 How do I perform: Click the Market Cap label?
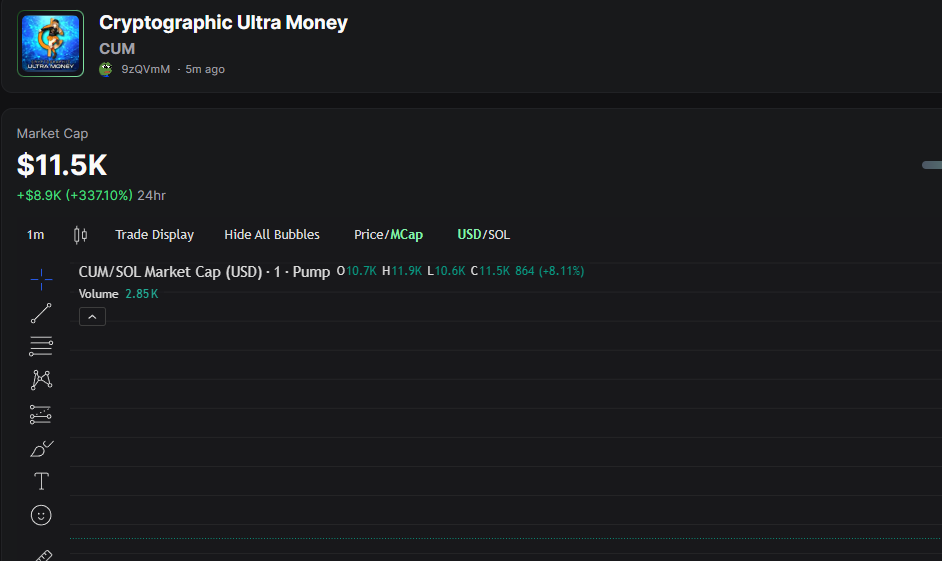pos(52,133)
